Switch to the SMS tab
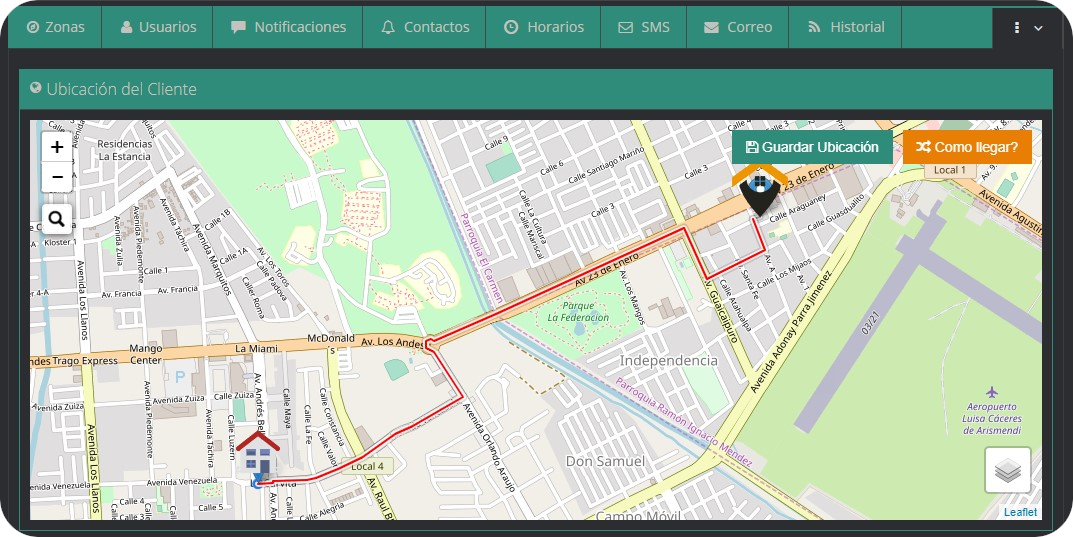 click(643, 27)
